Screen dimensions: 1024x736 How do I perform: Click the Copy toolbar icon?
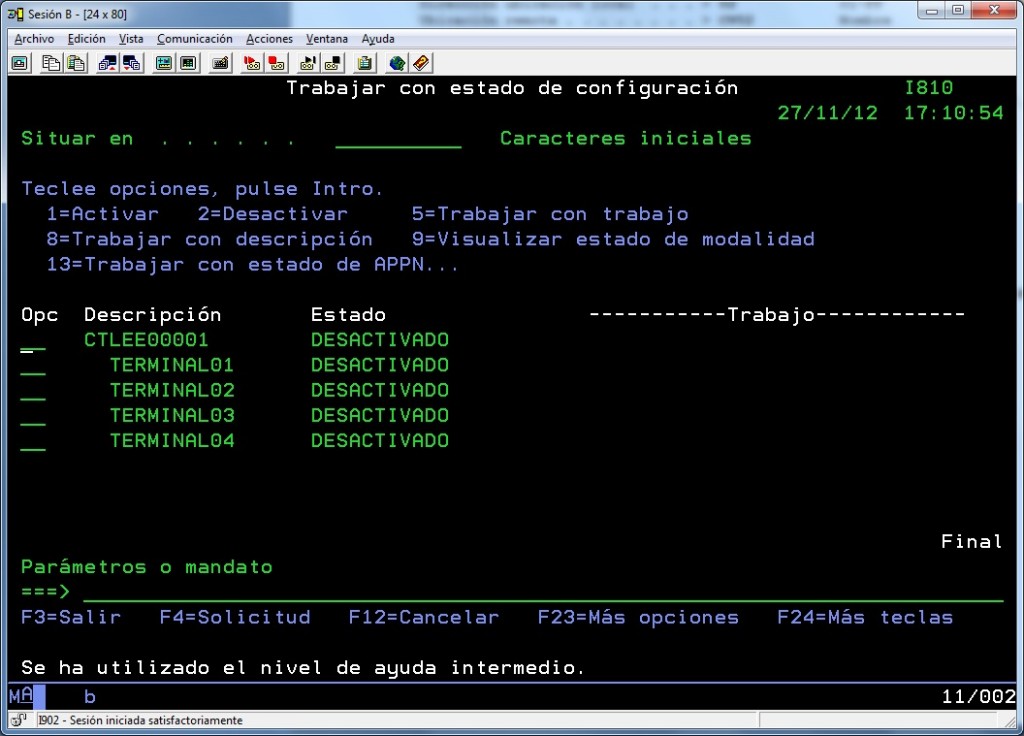click(x=51, y=63)
